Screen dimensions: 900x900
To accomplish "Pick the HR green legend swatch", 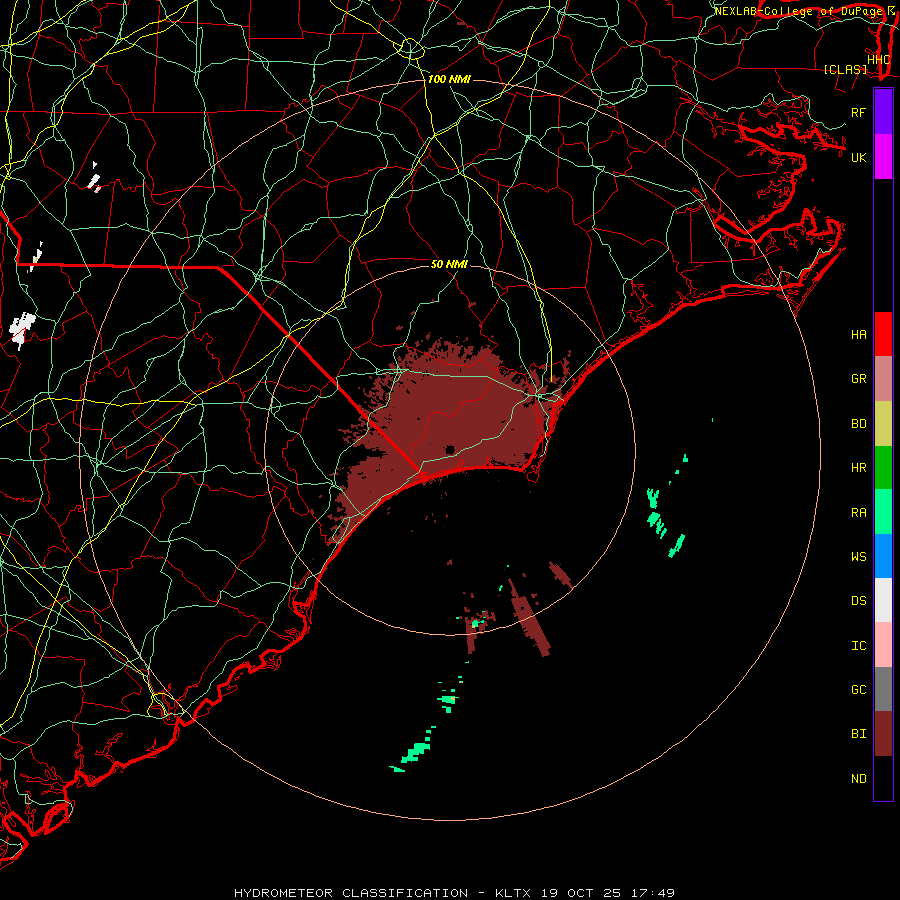I will pyautogui.click(x=883, y=468).
